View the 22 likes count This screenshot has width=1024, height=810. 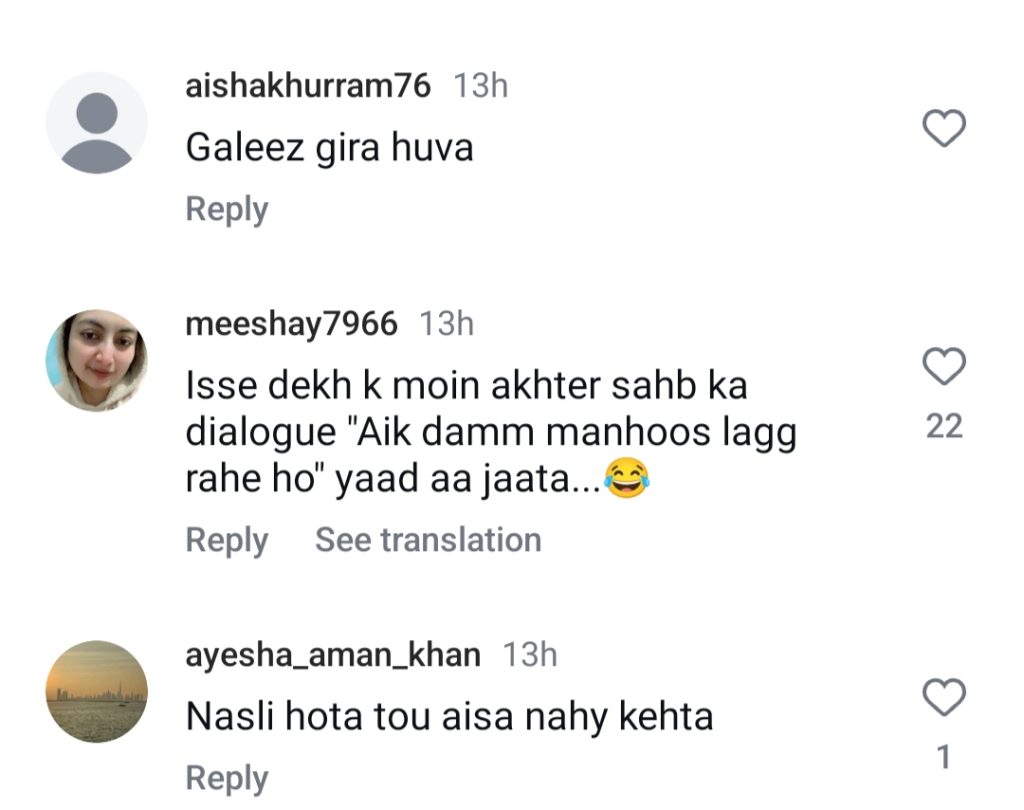point(944,427)
